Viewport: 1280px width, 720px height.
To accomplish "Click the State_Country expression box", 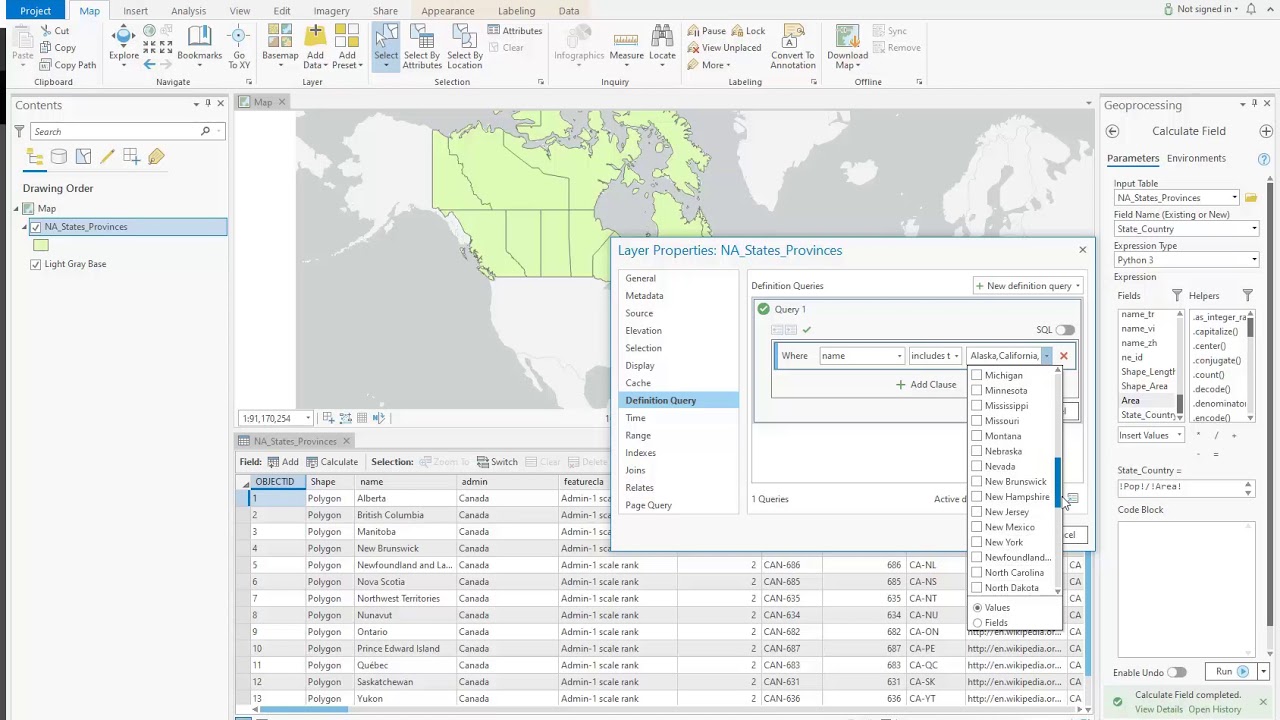I will (1186, 487).
